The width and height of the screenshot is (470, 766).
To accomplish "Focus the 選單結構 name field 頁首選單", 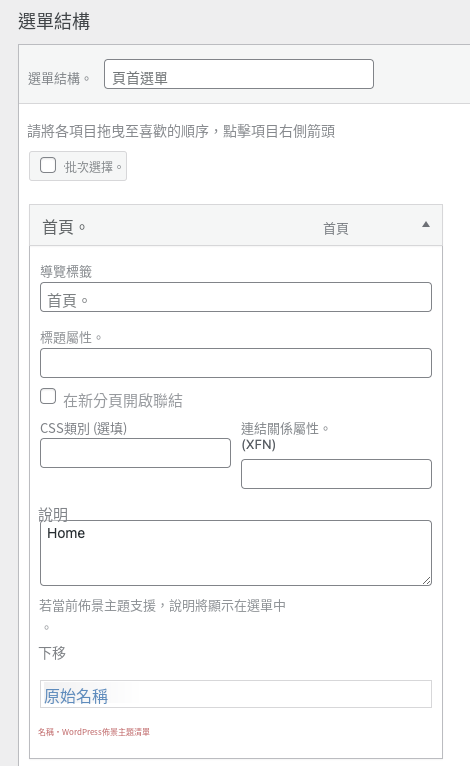I will [239, 74].
